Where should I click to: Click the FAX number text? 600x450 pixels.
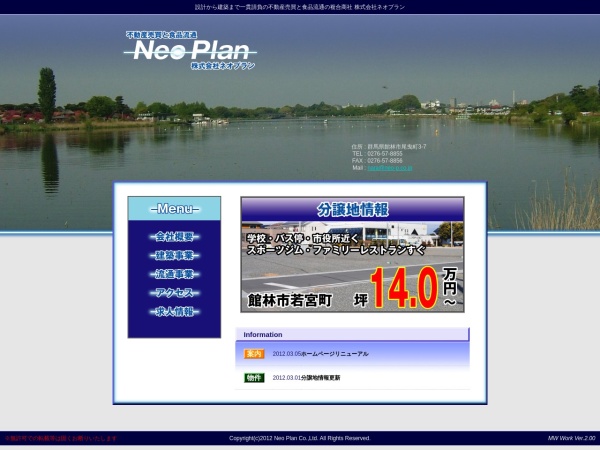[x=377, y=161]
